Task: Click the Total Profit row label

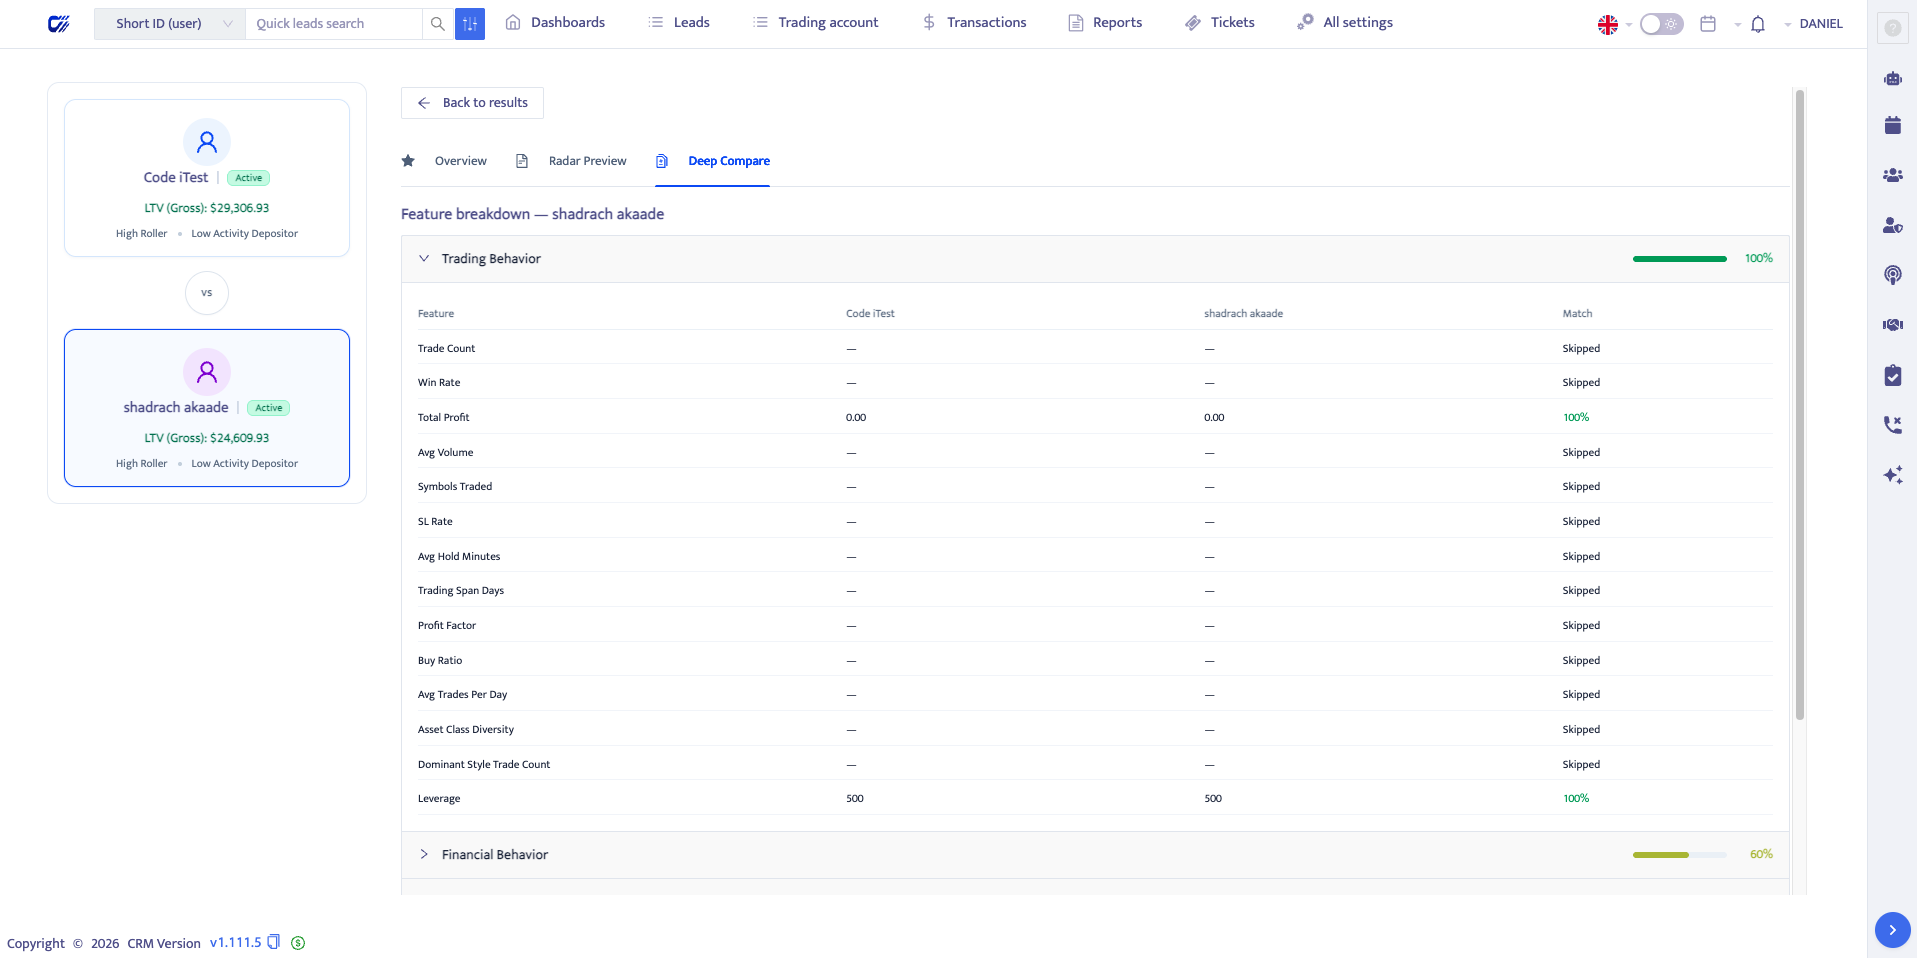Action: click(443, 417)
